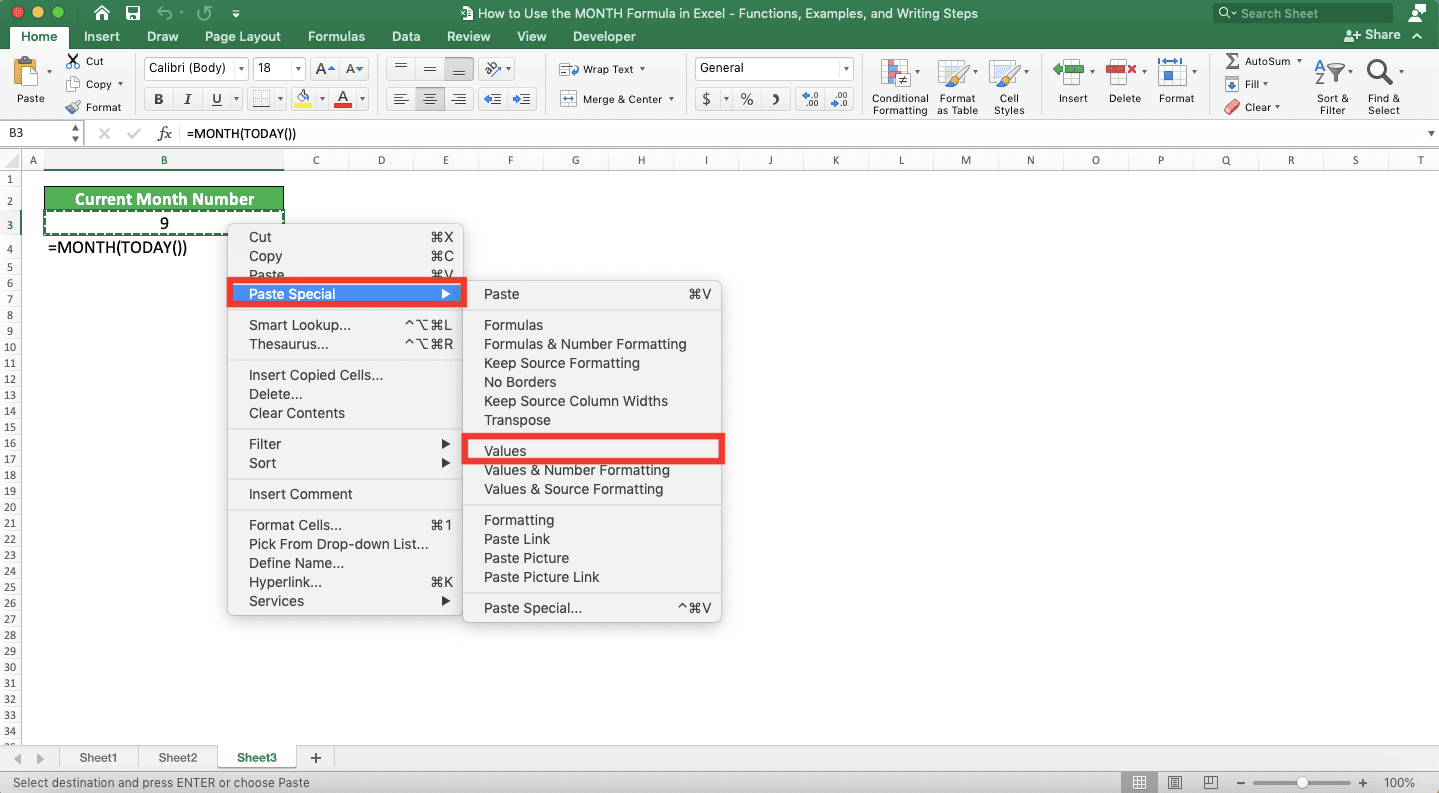Set top vertical alignment
This screenshot has width=1439, height=793.
(400, 69)
